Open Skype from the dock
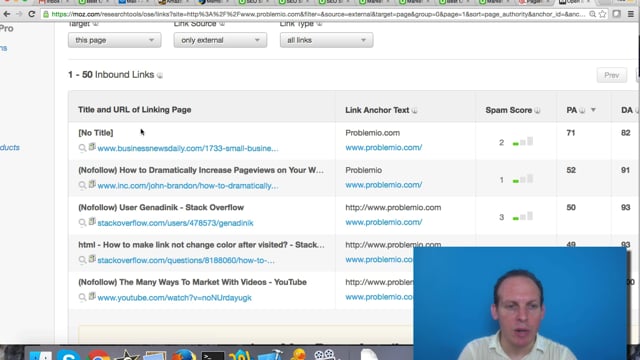The width and height of the screenshot is (640, 360). click(68, 355)
